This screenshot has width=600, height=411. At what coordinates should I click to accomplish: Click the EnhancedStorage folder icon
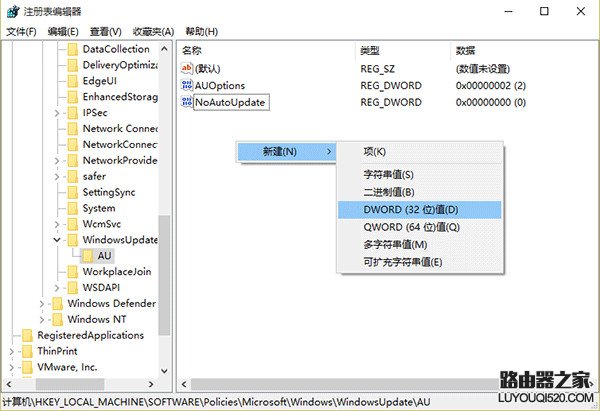click(x=72, y=97)
